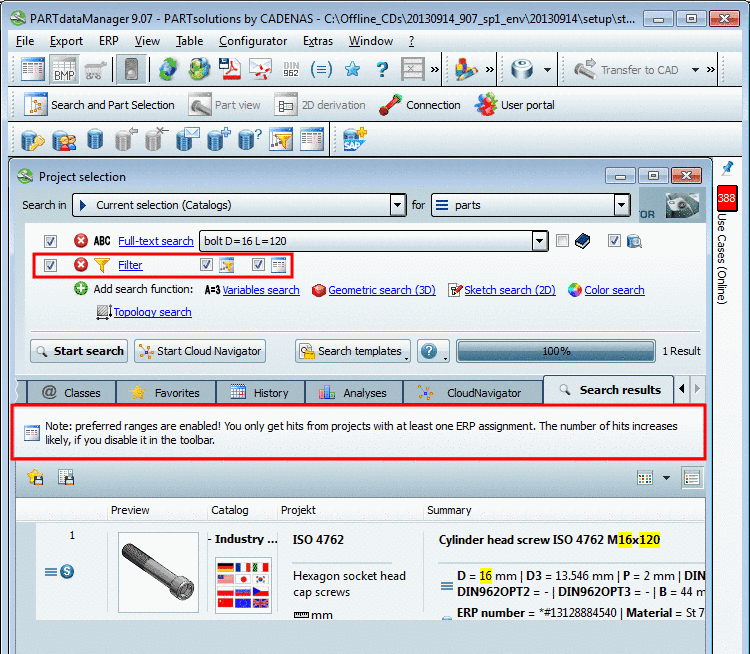Open the File menu
Image resolution: width=750 pixels, height=654 pixels.
pyautogui.click(x=25, y=41)
